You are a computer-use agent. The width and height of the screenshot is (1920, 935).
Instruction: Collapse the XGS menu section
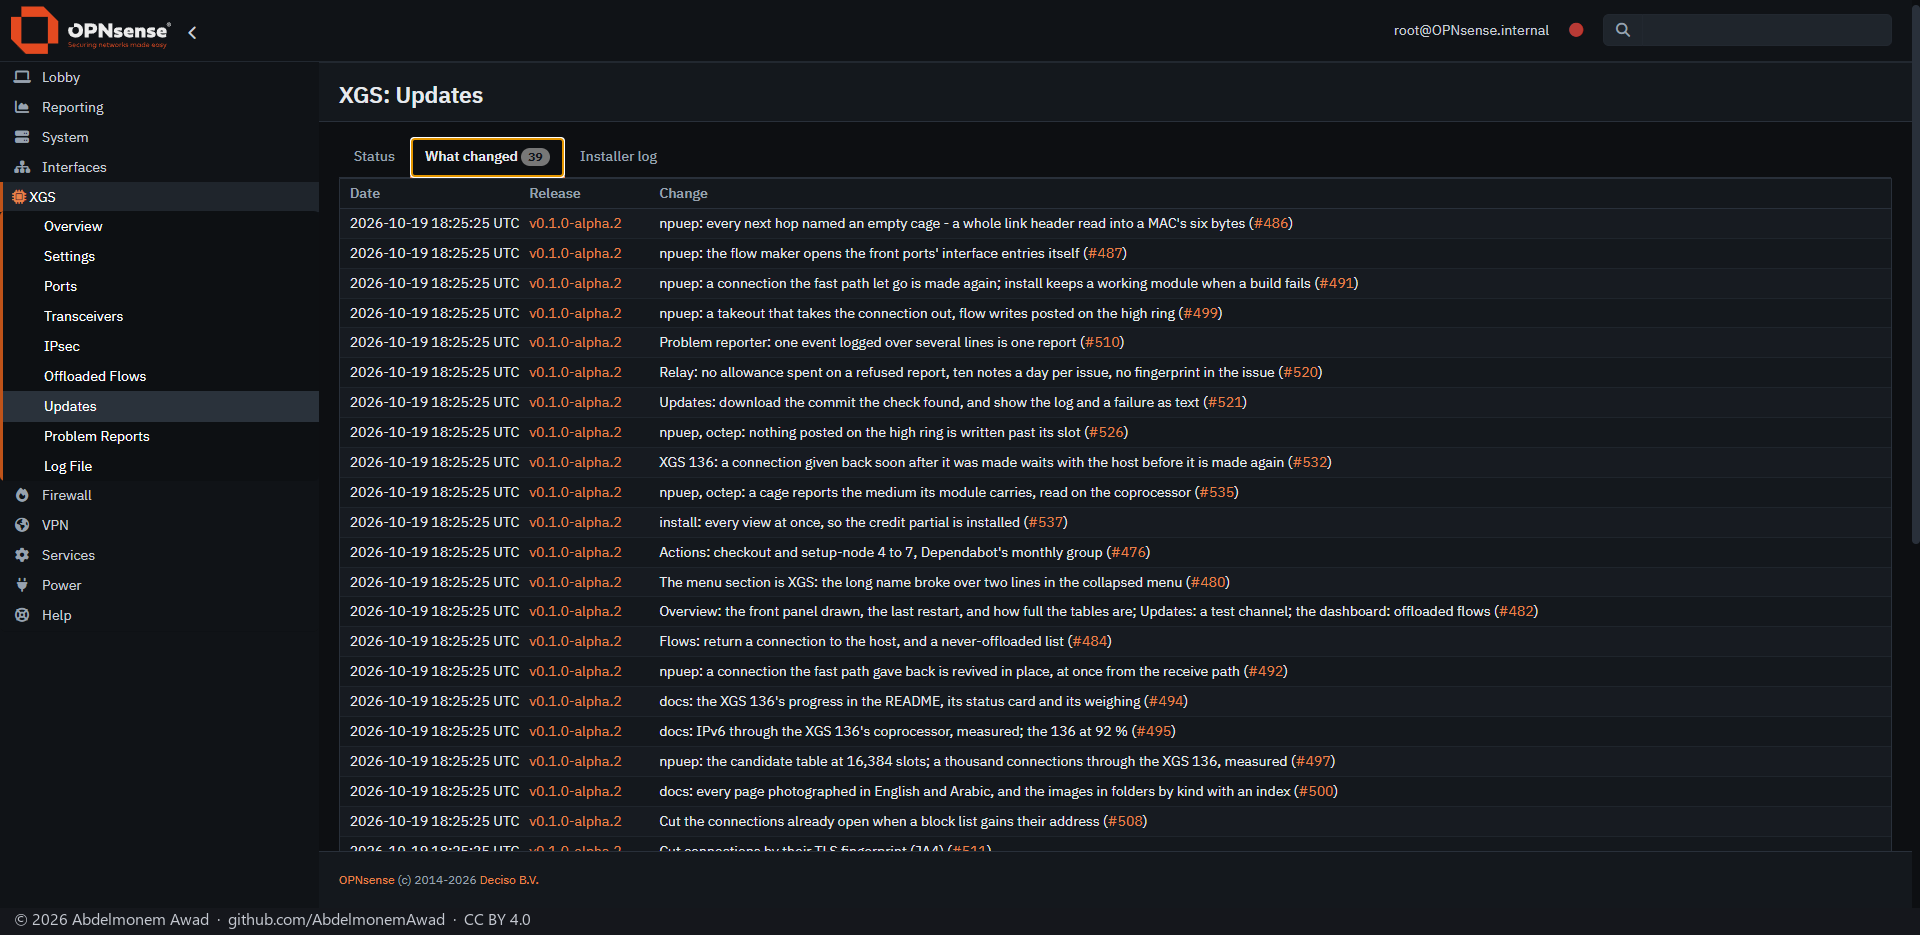pyautogui.click(x=160, y=197)
